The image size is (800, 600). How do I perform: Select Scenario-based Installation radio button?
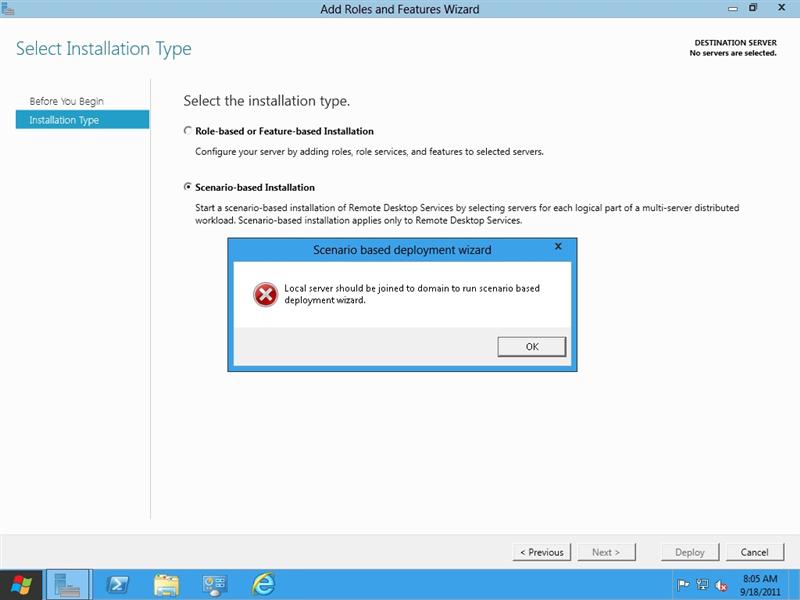click(188, 187)
